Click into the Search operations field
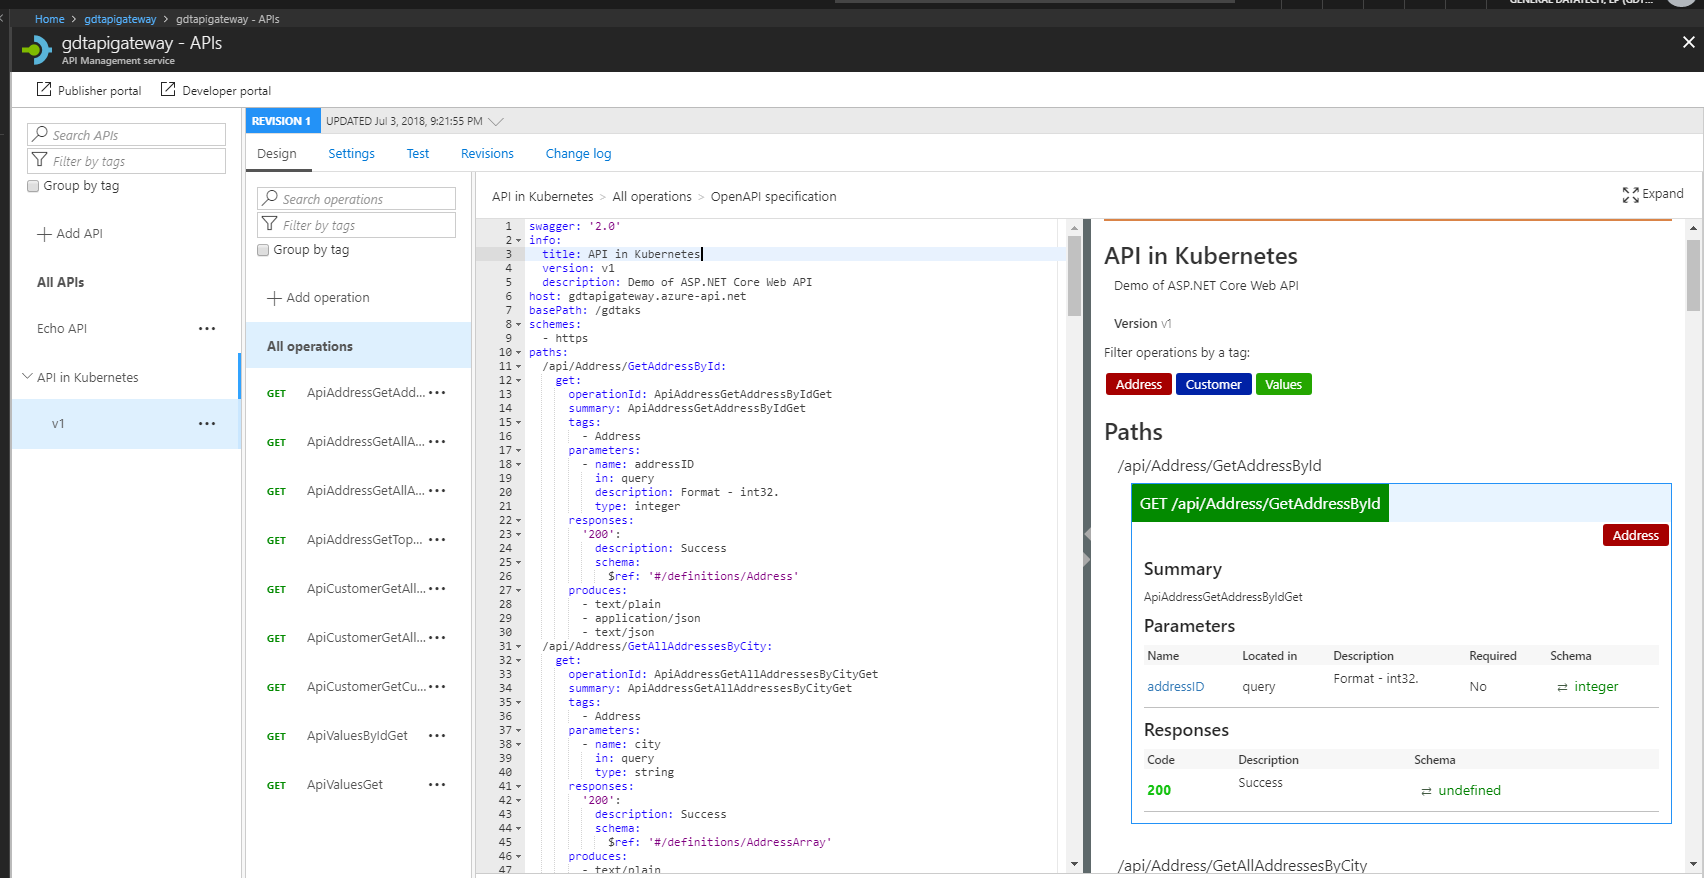 click(357, 199)
